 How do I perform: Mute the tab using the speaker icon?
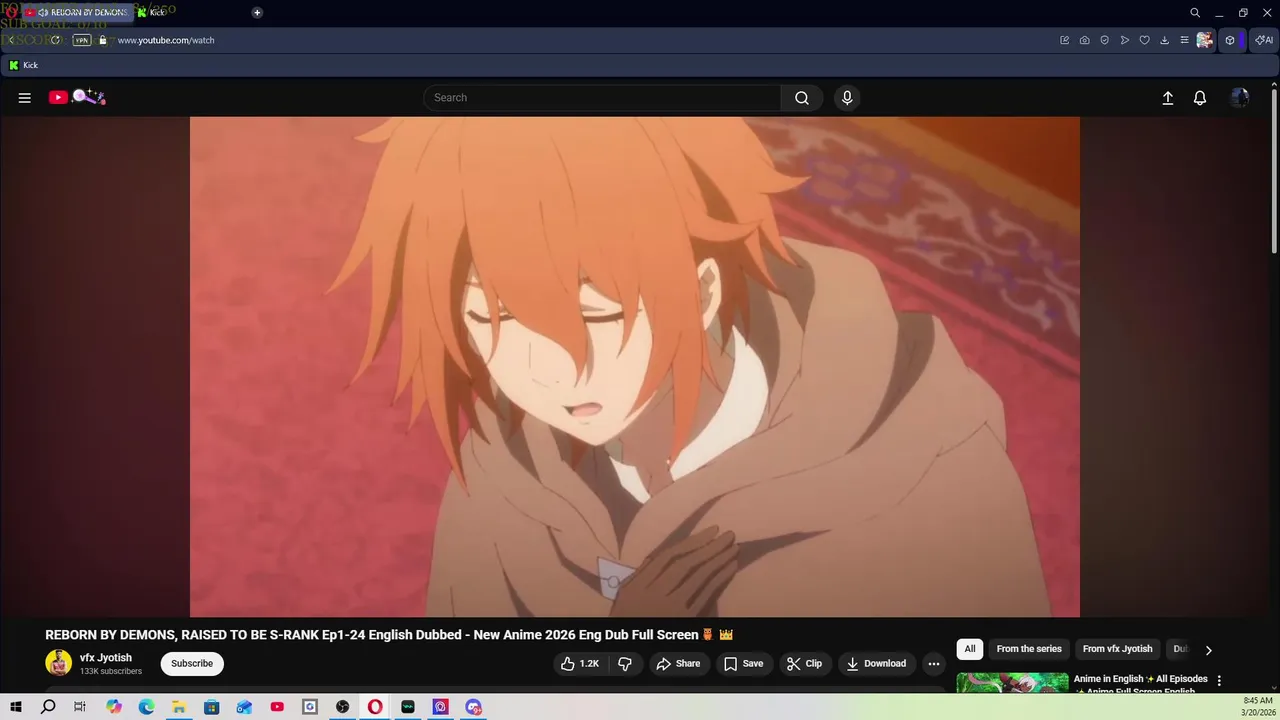coord(43,13)
